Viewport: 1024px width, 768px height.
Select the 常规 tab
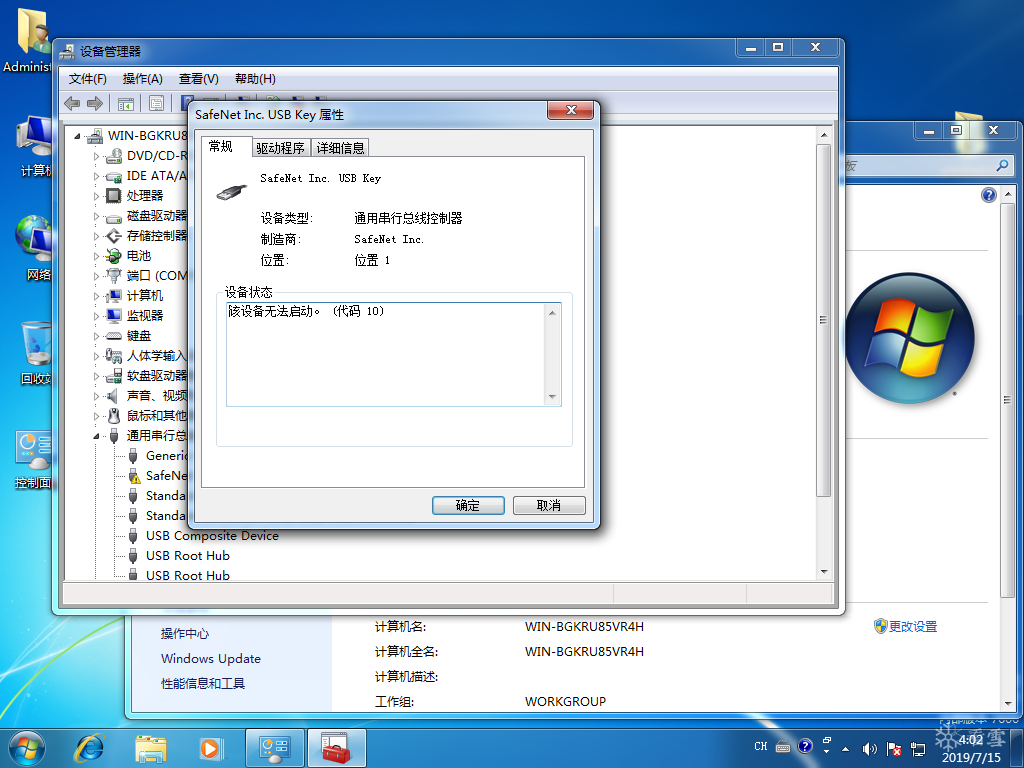pos(221,147)
